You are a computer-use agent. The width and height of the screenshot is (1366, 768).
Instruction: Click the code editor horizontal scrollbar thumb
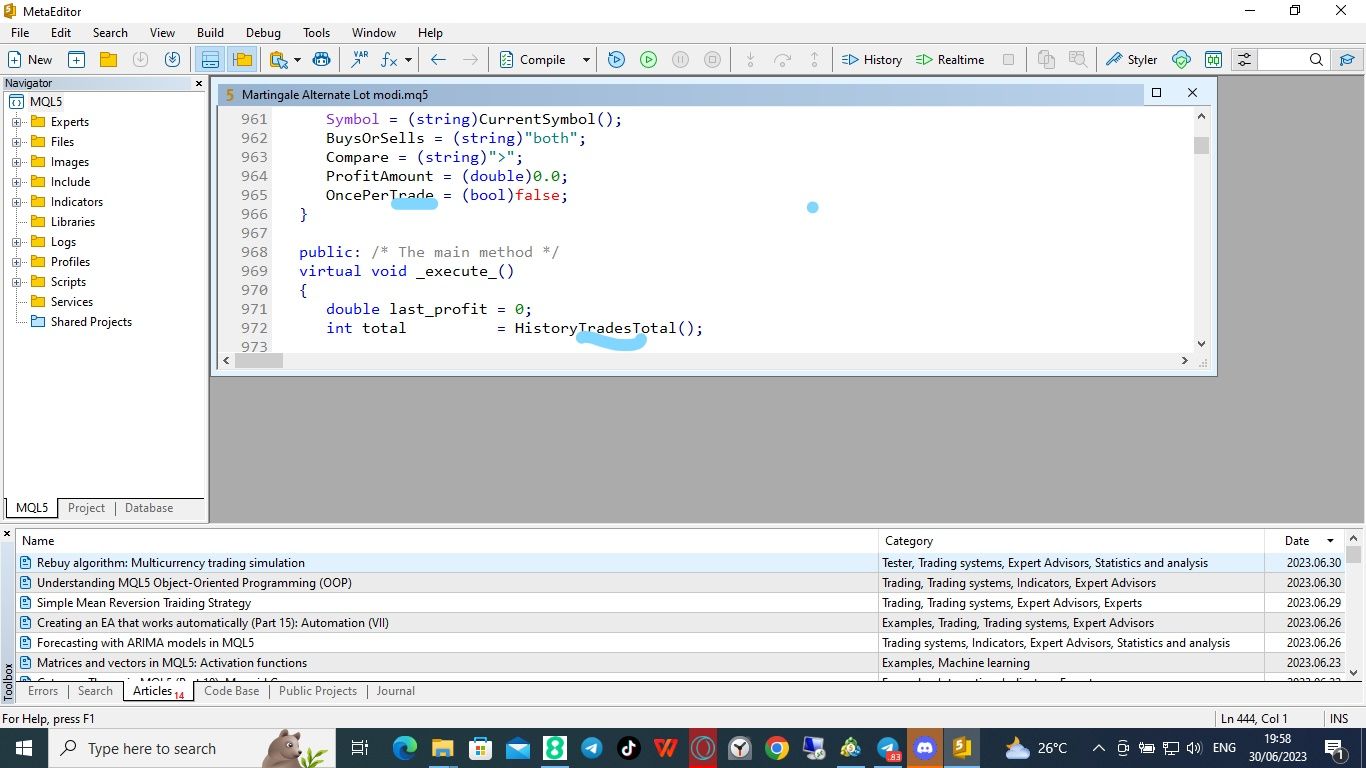[259, 361]
